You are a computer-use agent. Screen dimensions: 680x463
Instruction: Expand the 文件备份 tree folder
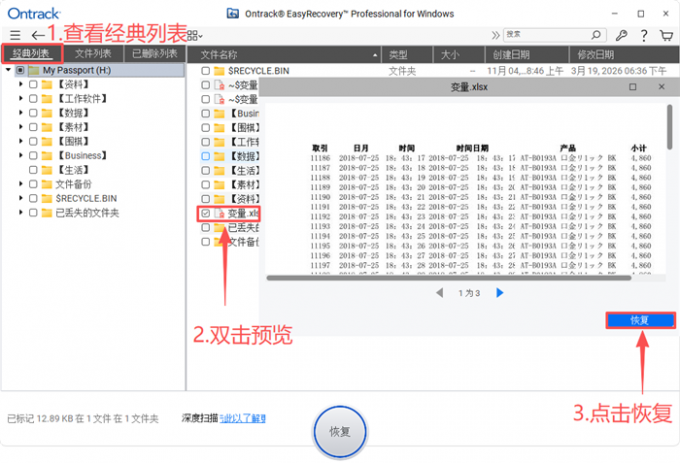click(20, 184)
